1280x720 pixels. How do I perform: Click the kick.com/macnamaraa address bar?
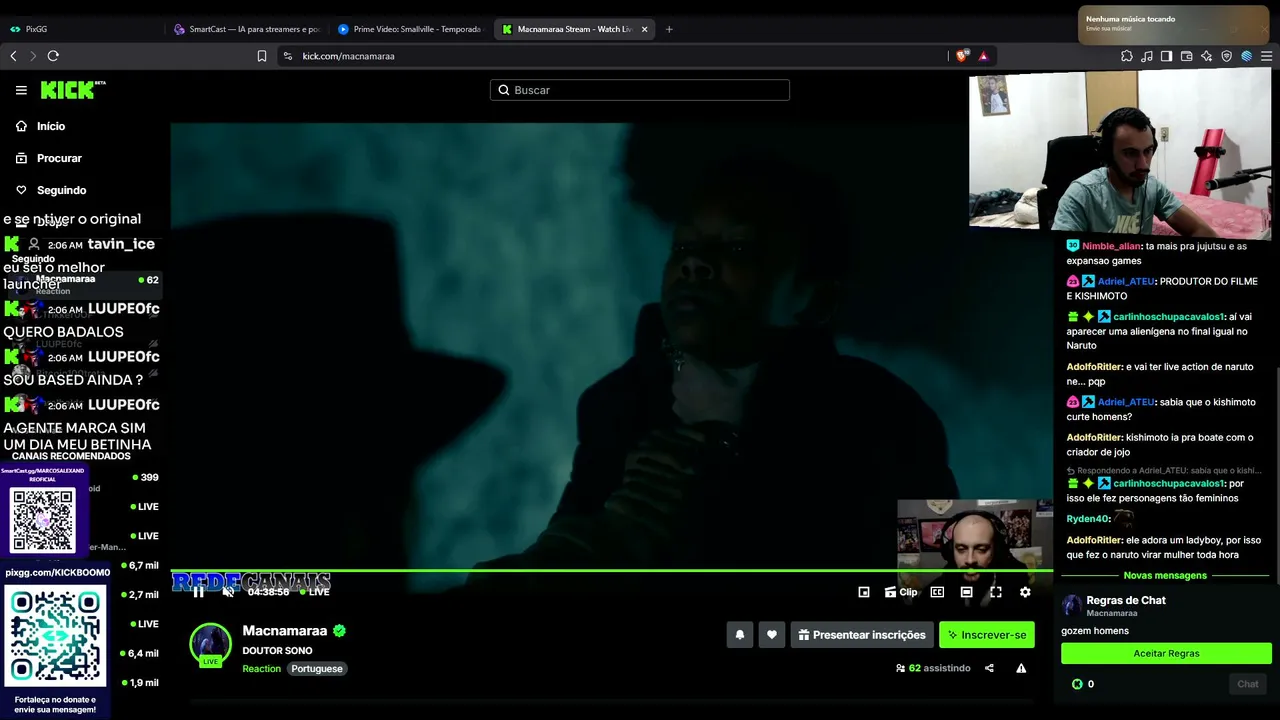[x=612, y=56]
